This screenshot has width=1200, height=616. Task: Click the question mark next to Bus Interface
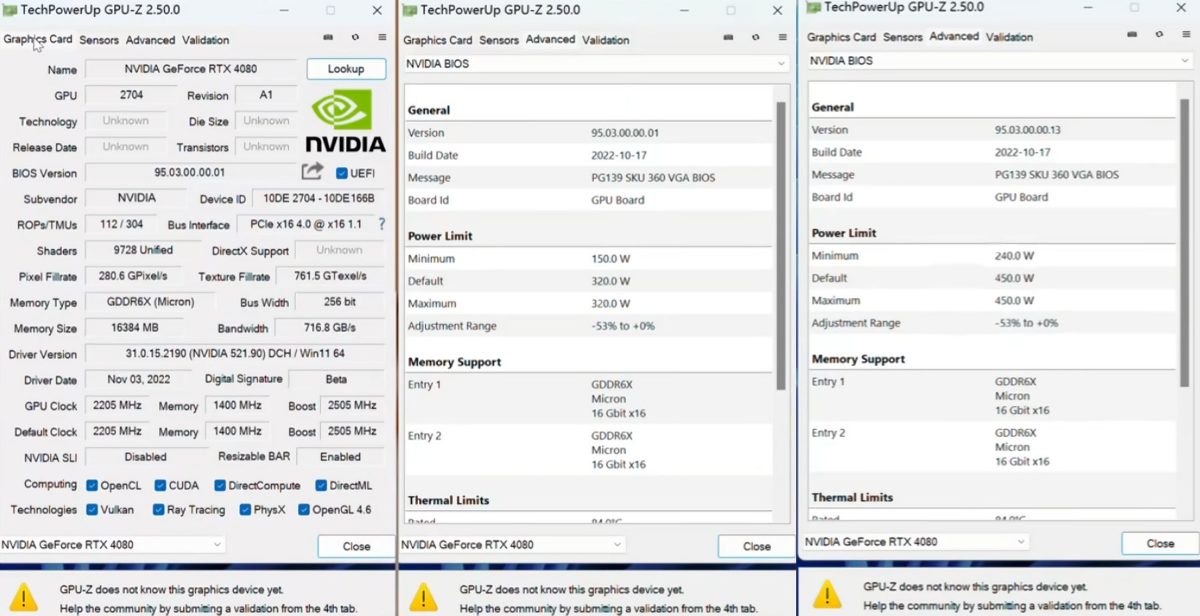point(380,225)
